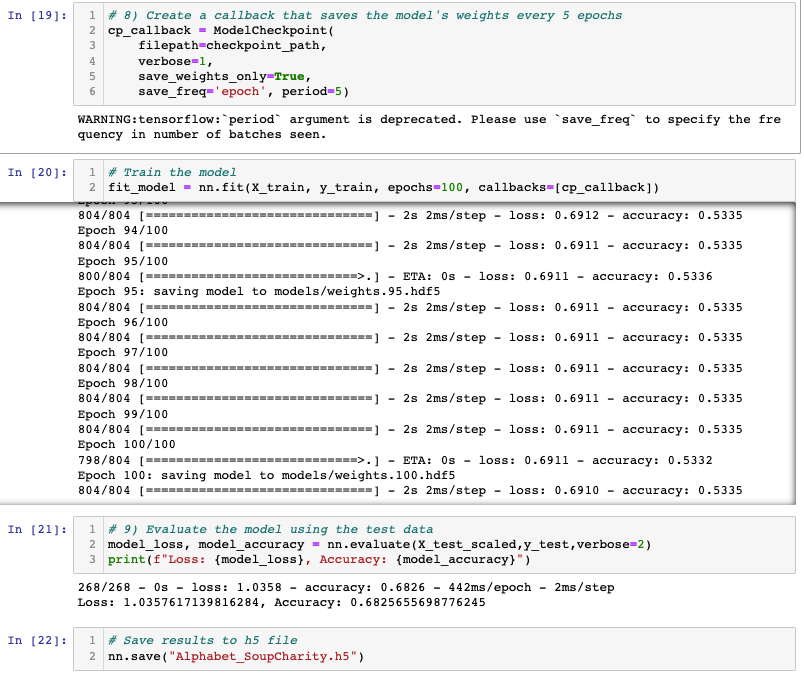804x689 pixels.
Task: Click the '# 9) Evaluate the model' comment
Action: 270,529
